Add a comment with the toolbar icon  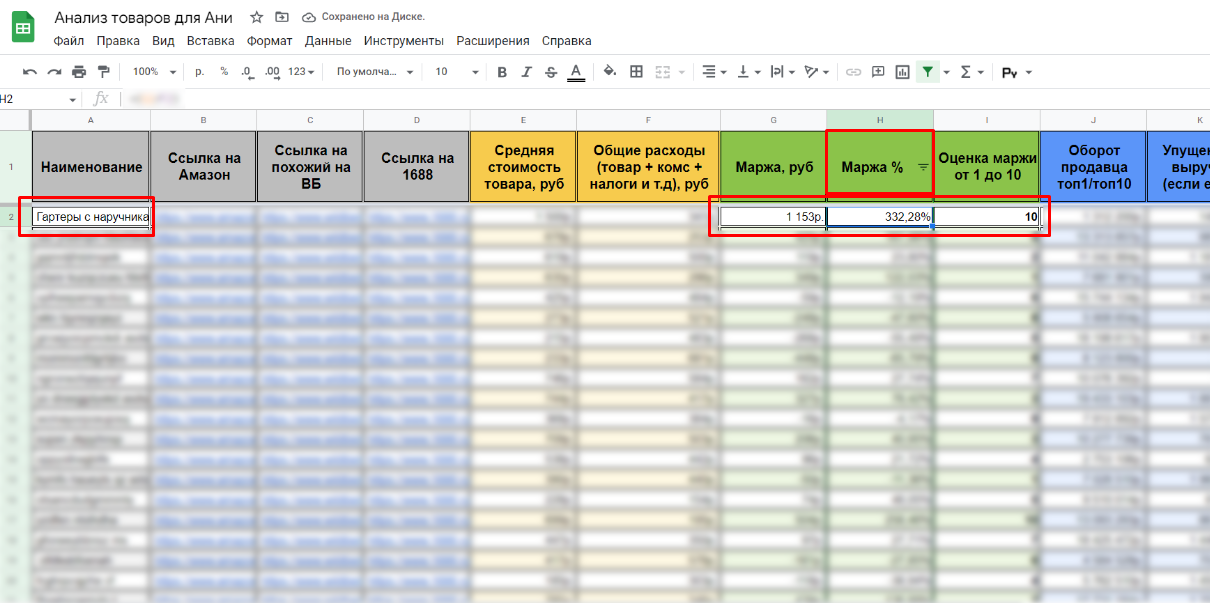point(878,72)
